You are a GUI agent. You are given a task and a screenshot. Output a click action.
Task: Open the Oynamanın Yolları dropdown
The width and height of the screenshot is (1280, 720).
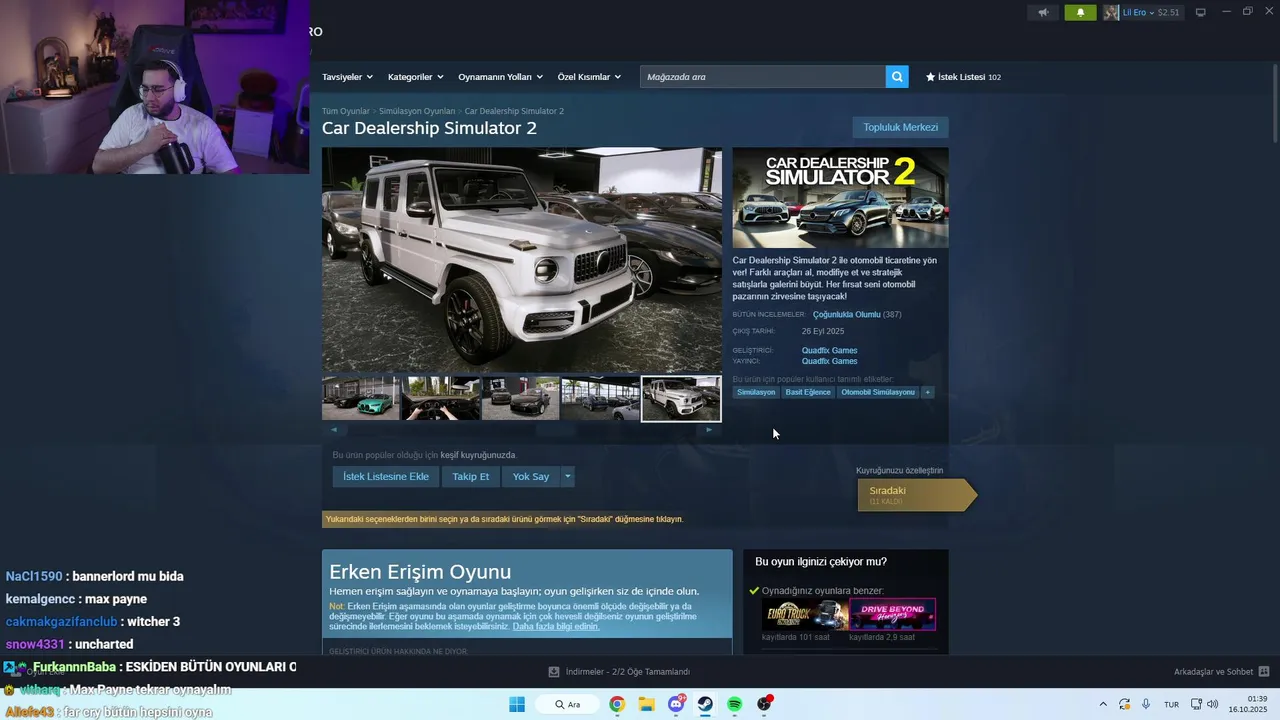[x=500, y=77]
